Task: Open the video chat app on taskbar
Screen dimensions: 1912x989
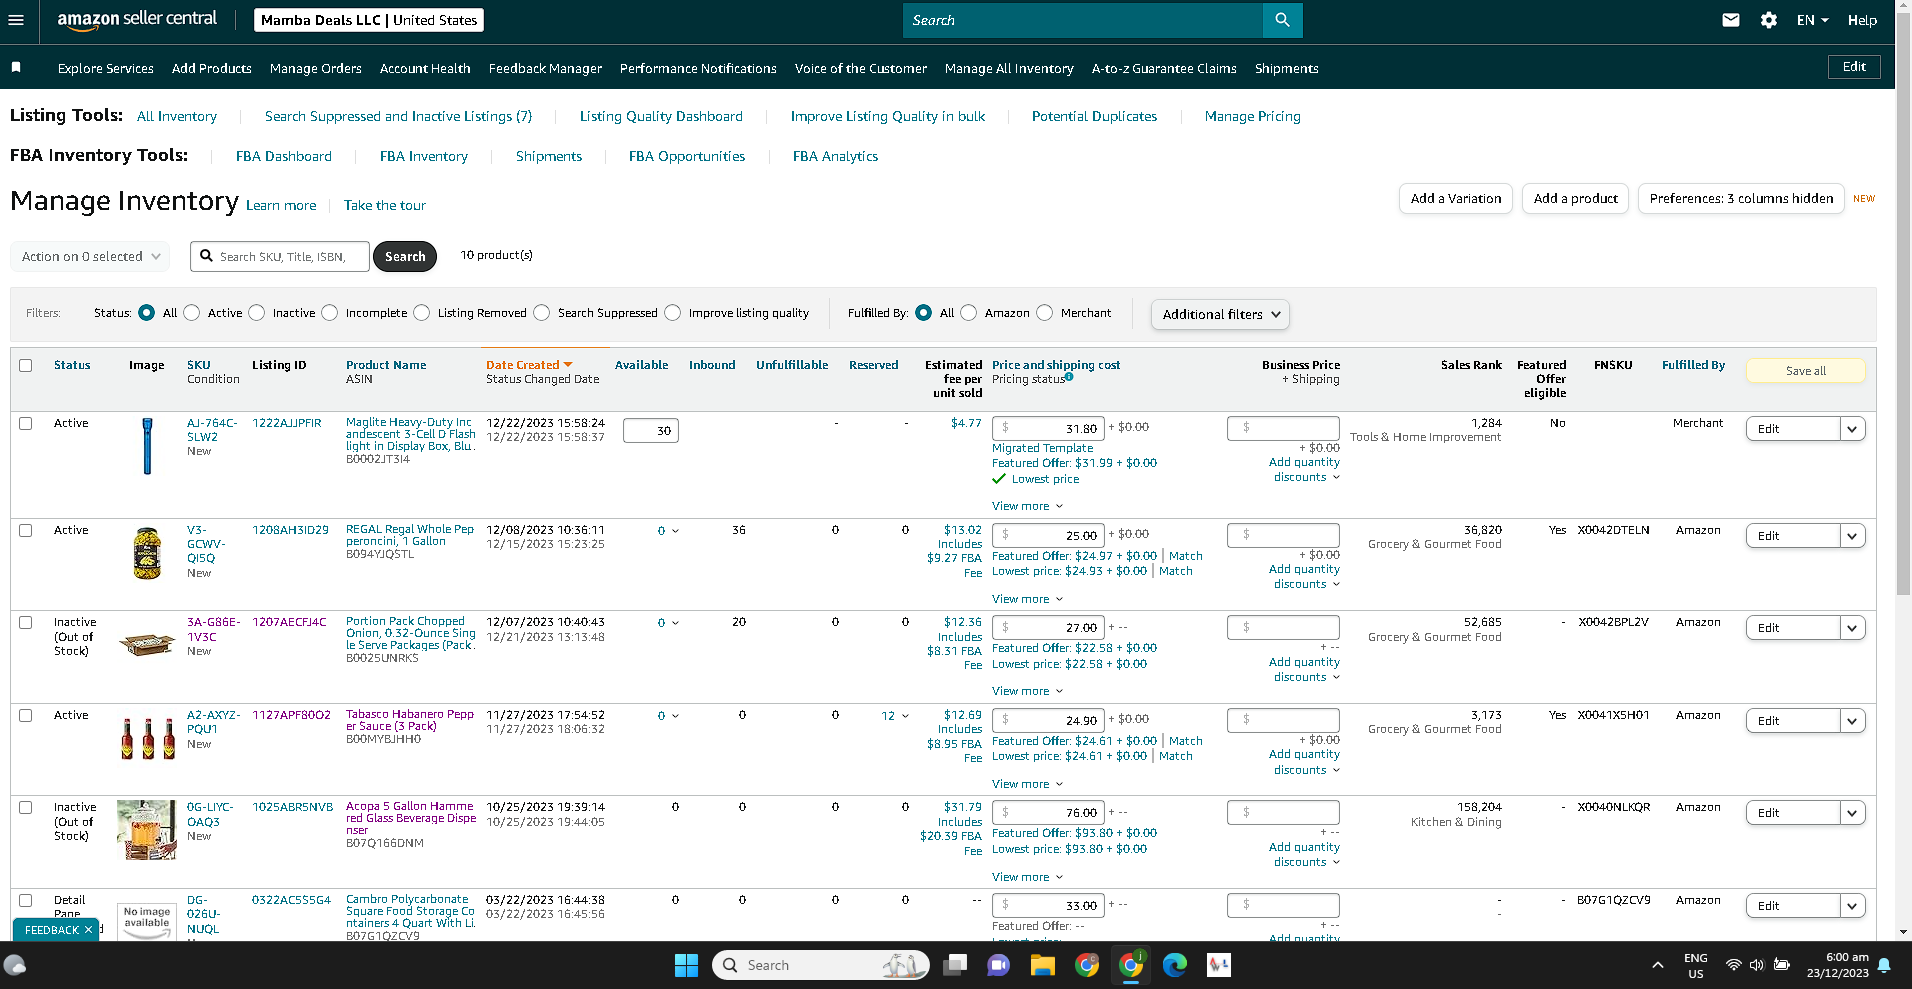Action: click(x=998, y=965)
